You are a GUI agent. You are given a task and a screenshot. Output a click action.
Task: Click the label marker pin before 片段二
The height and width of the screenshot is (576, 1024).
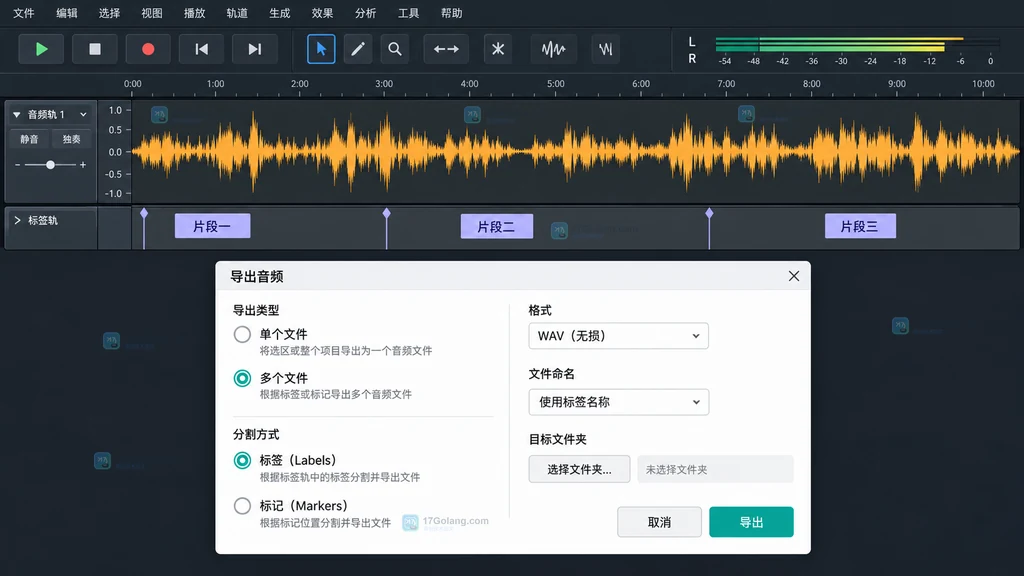click(x=387, y=214)
